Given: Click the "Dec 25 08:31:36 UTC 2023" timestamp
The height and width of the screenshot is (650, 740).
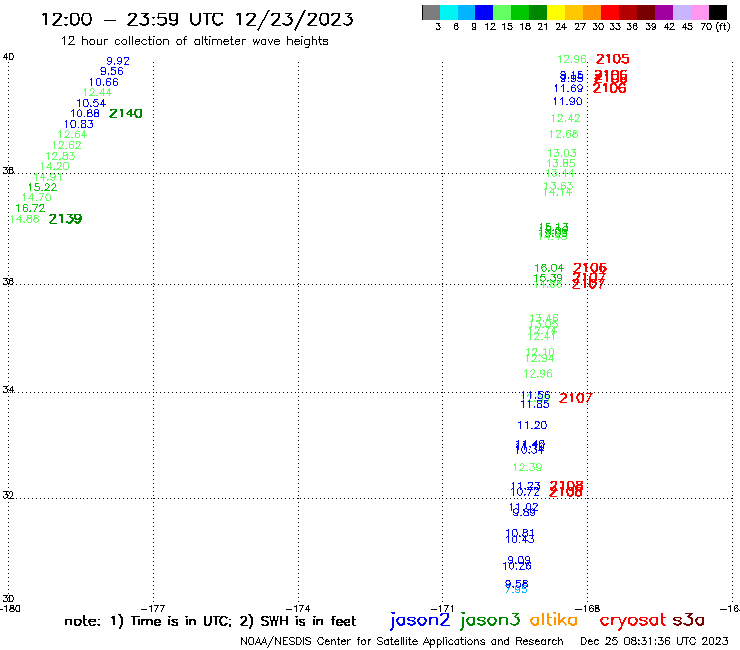Looking at the screenshot, I should [x=654, y=641].
